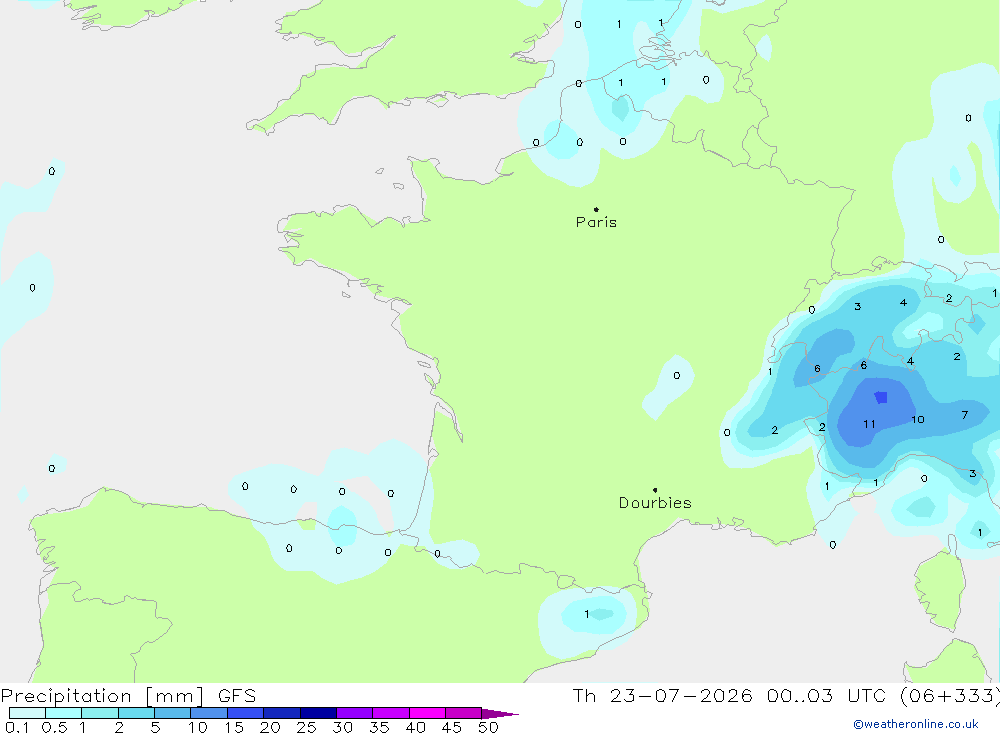Click the legend label 0.1
Screen dimensions: 1000x733
click(x=17, y=727)
